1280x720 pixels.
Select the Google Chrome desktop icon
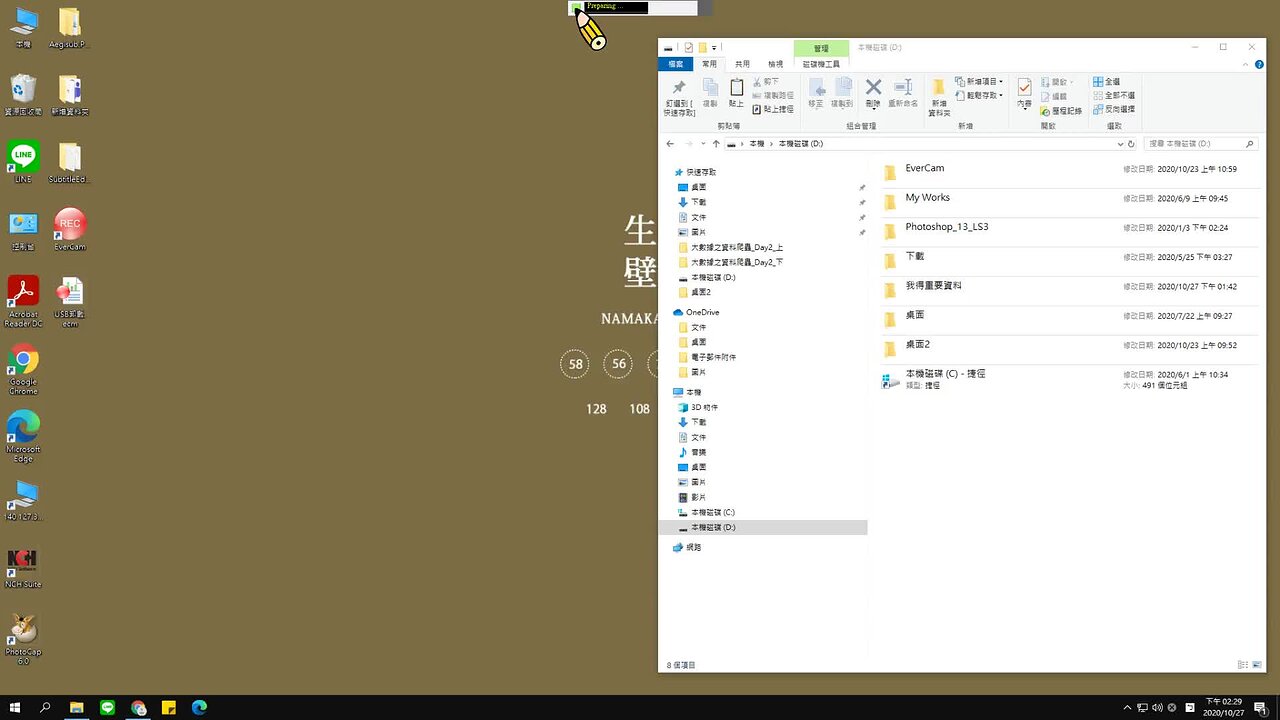(x=23, y=369)
